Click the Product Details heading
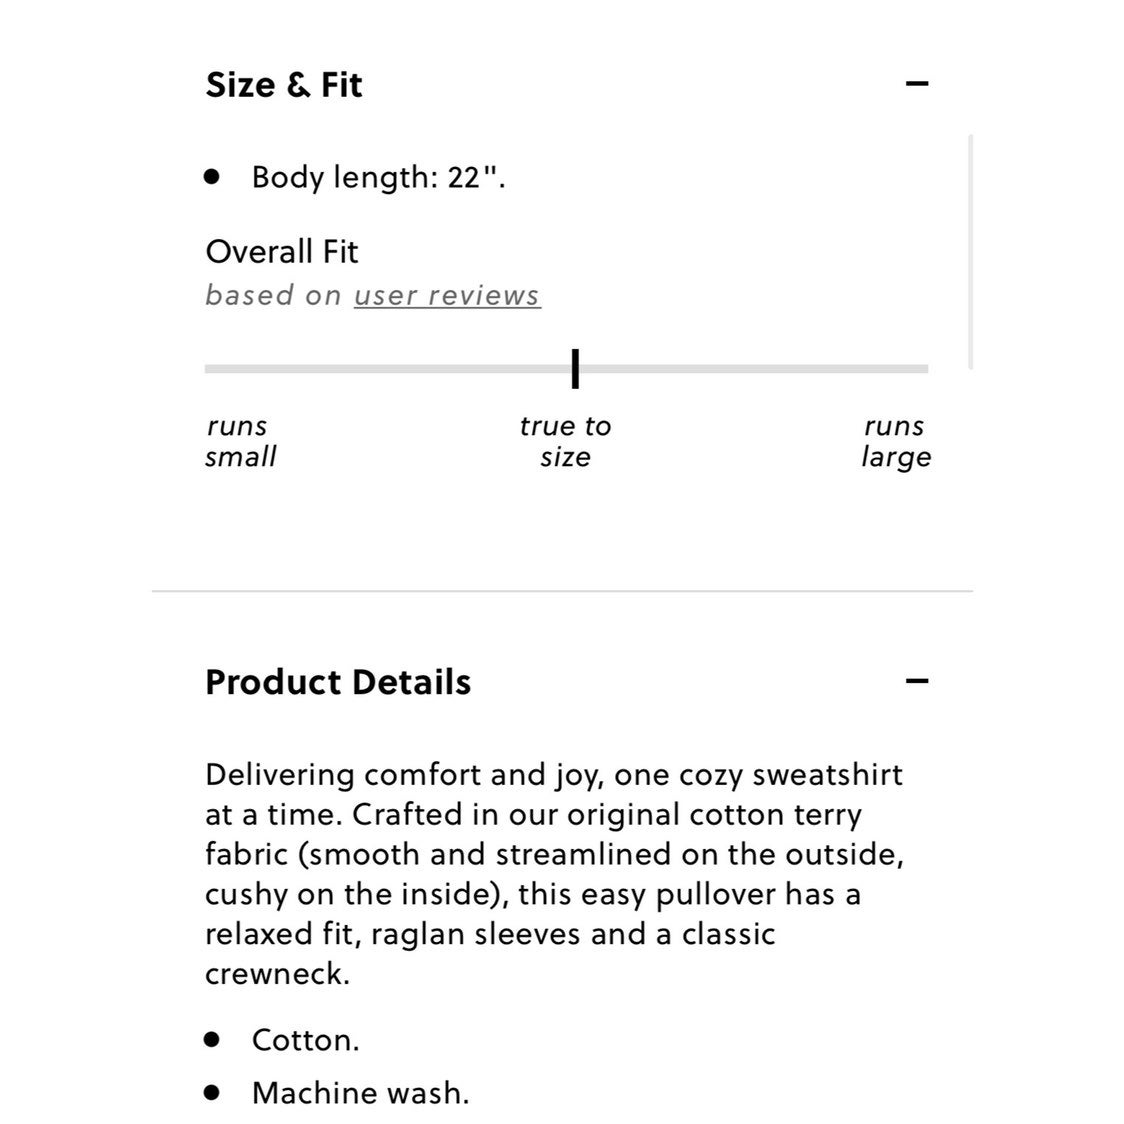The width and height of the screenshot is (1124, 1124). tap(338, 682)
